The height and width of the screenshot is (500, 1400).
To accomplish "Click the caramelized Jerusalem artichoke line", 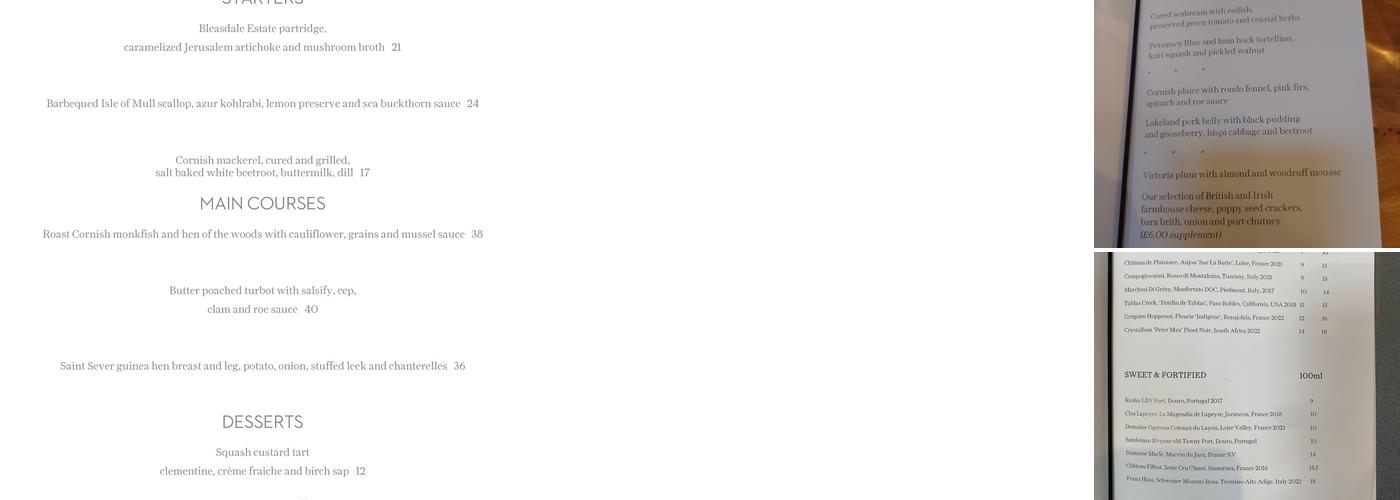I will 263,47.
